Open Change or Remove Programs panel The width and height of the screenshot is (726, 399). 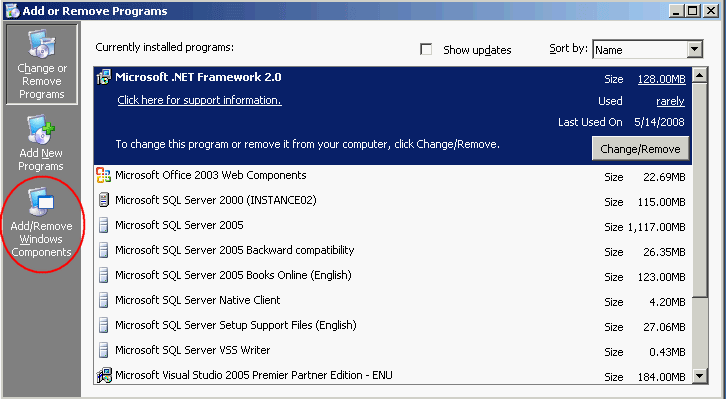[x=42, y=64]
